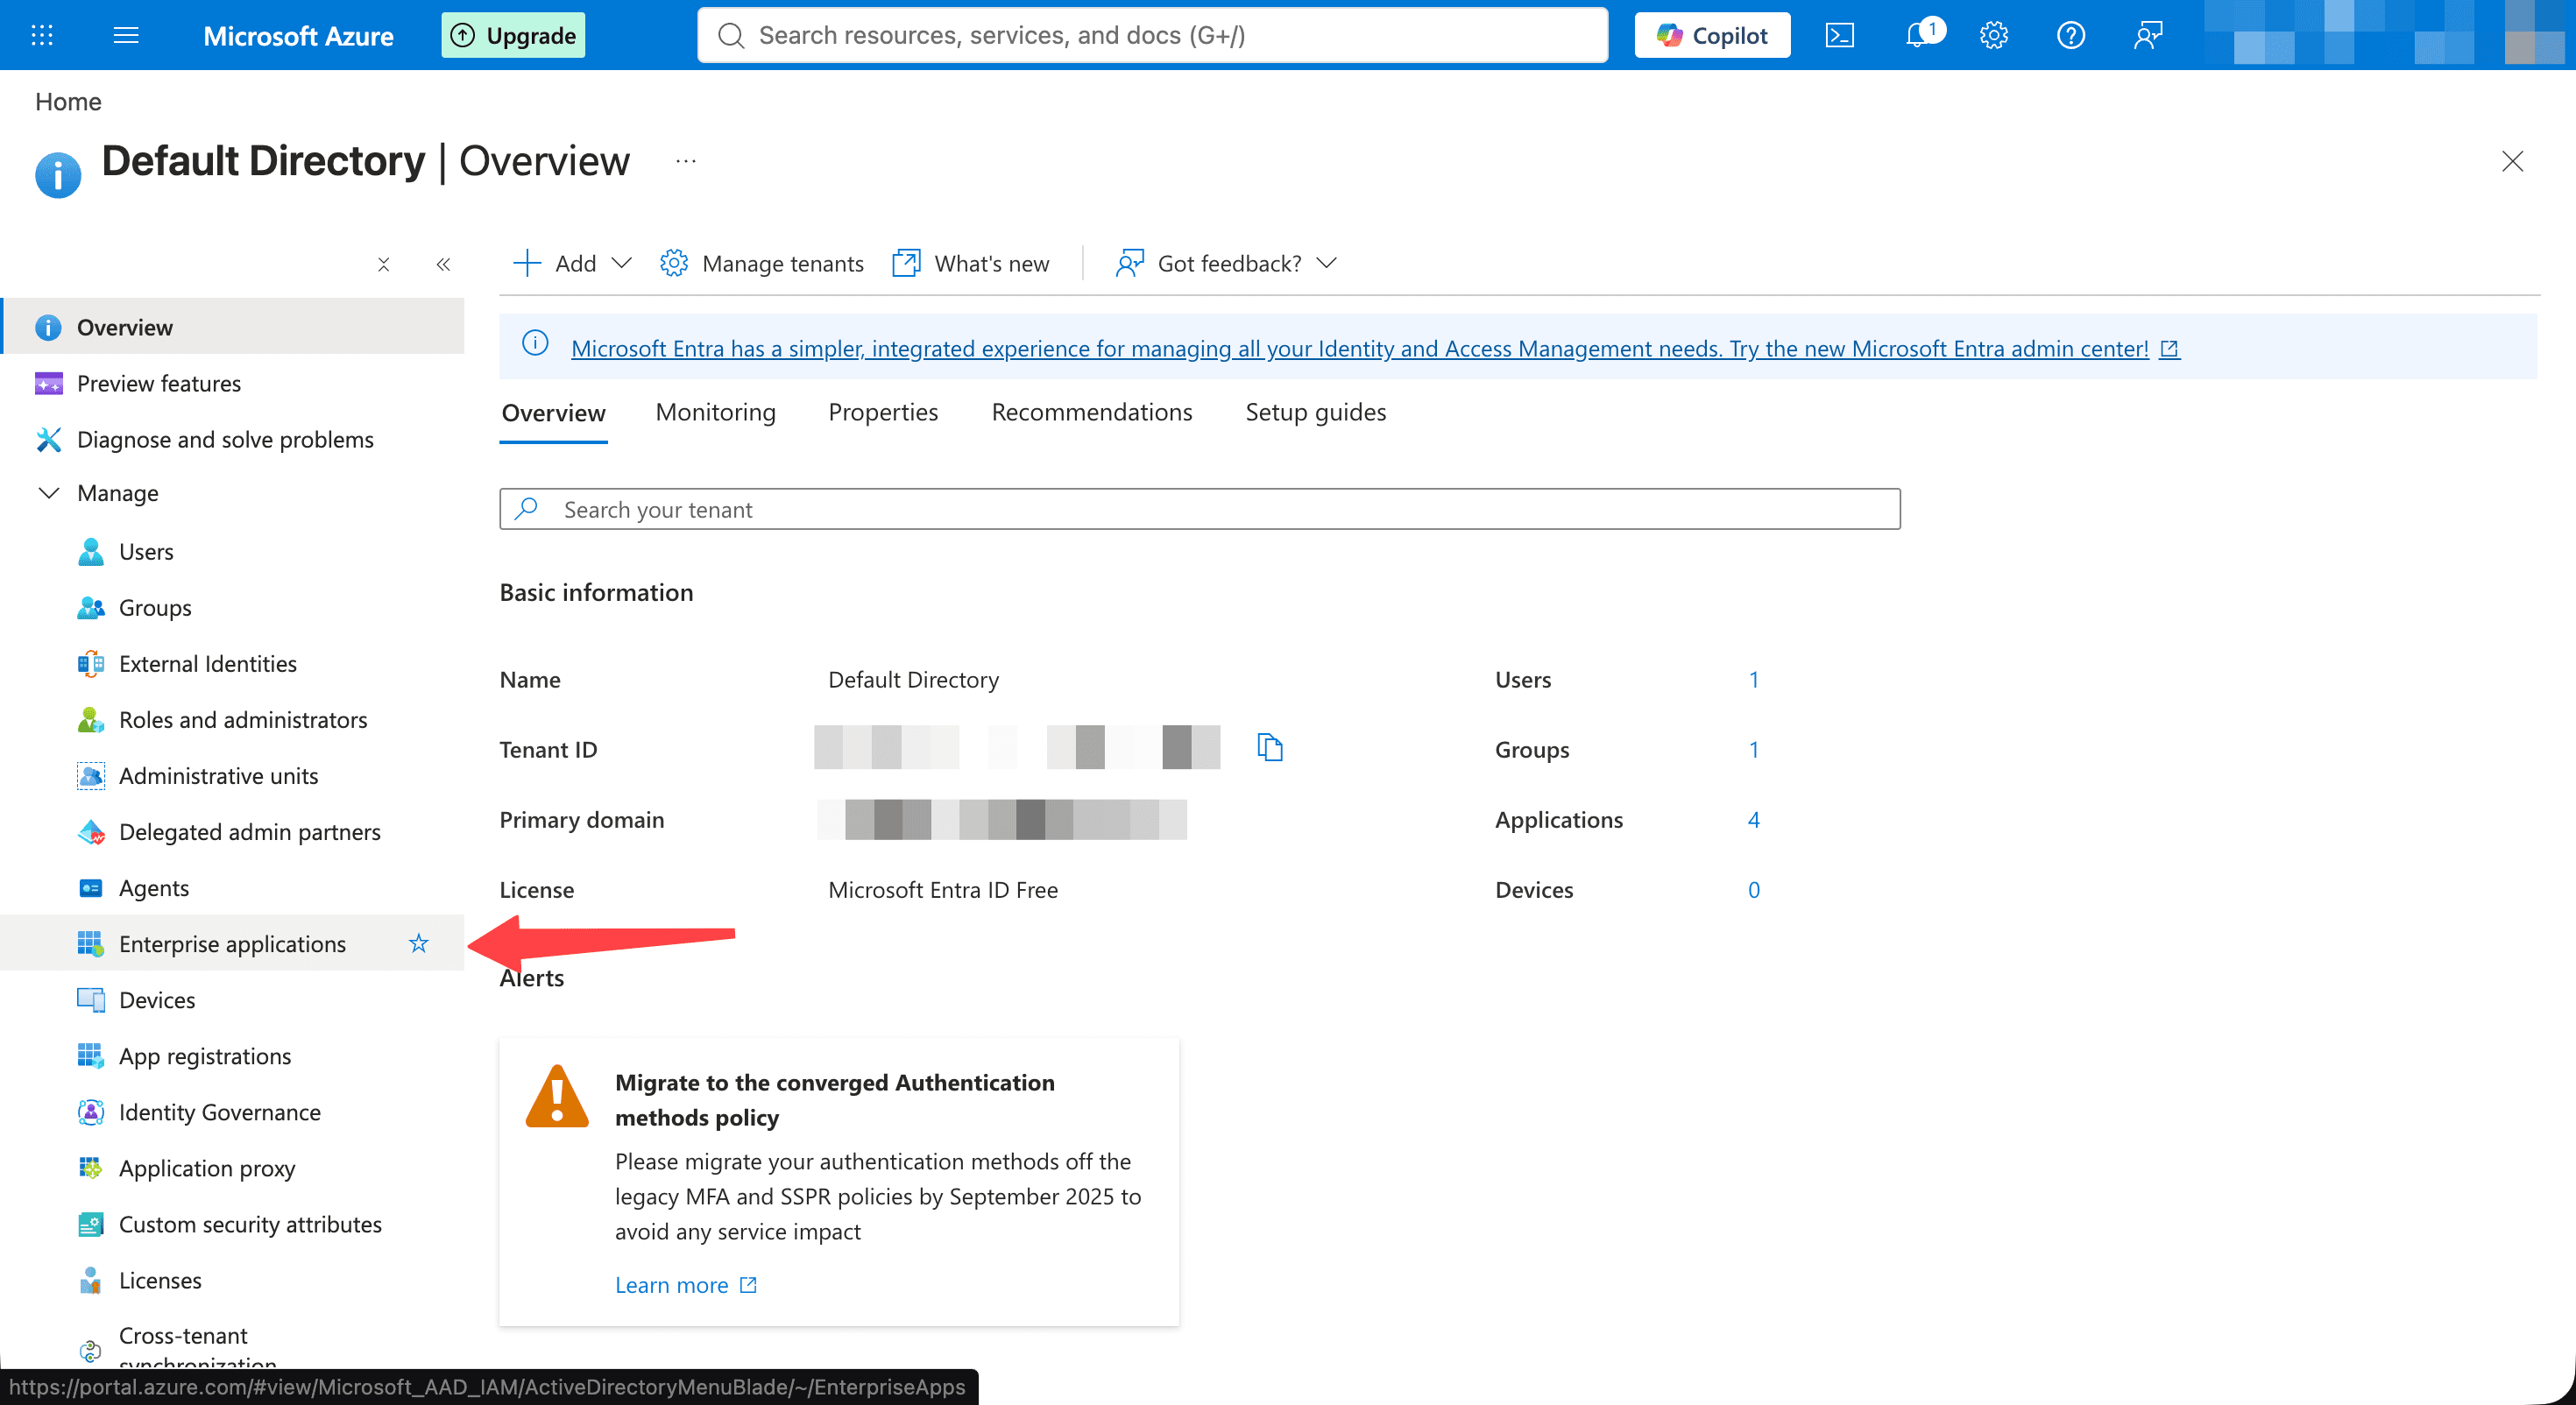
Task: Switch to the Recommendations tab
Action: (x=1091, y=412)
